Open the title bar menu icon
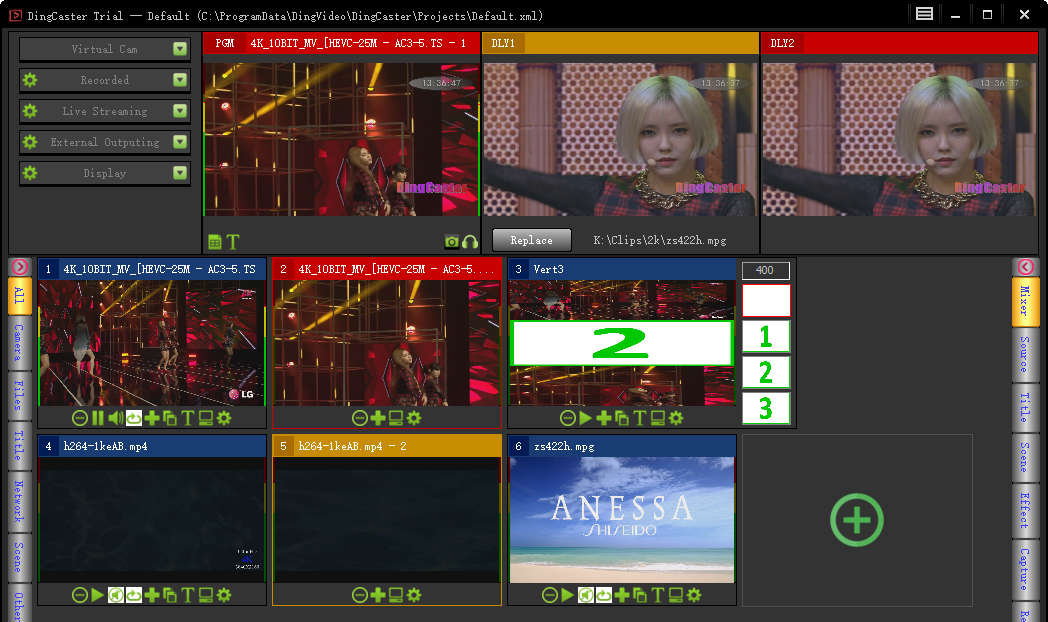Screen dimensions: 1048x622 click(924, 14)
